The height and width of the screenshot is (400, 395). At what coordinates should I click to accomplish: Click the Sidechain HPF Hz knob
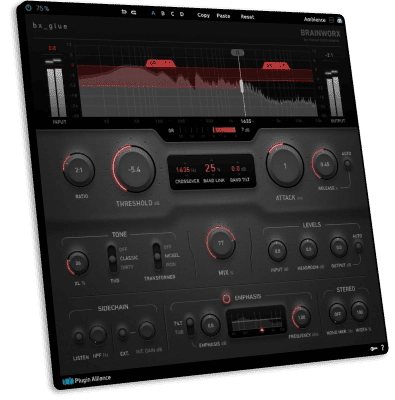(x=98, y=335)
